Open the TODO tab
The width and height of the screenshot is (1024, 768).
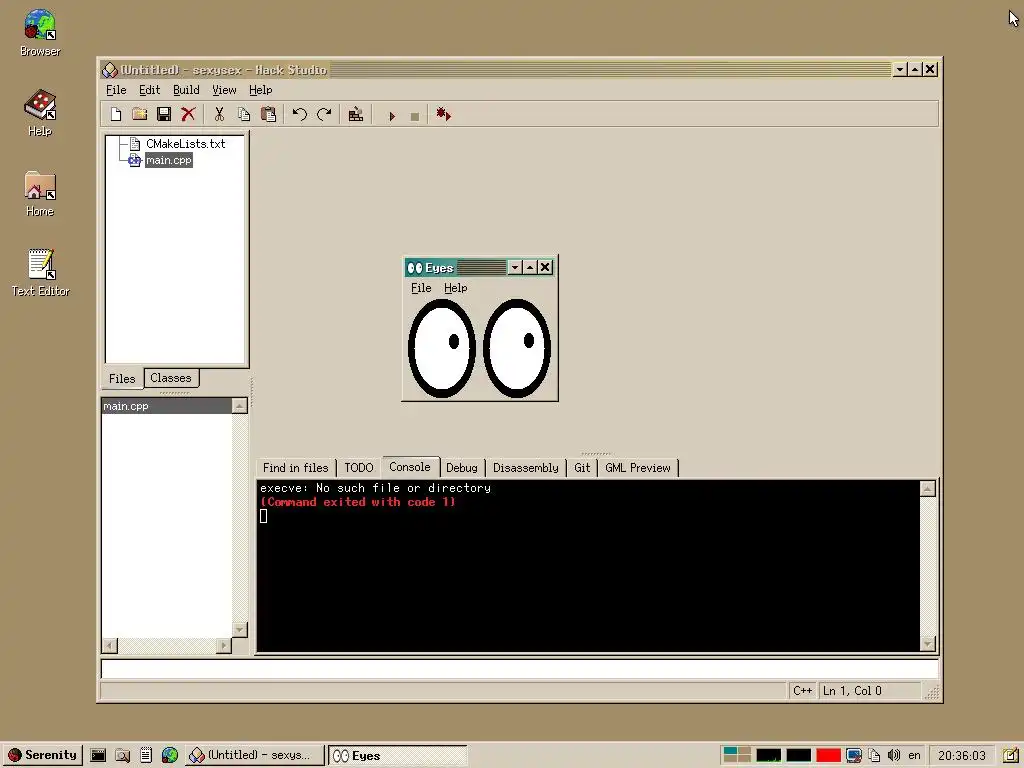[x=359, y=468]
